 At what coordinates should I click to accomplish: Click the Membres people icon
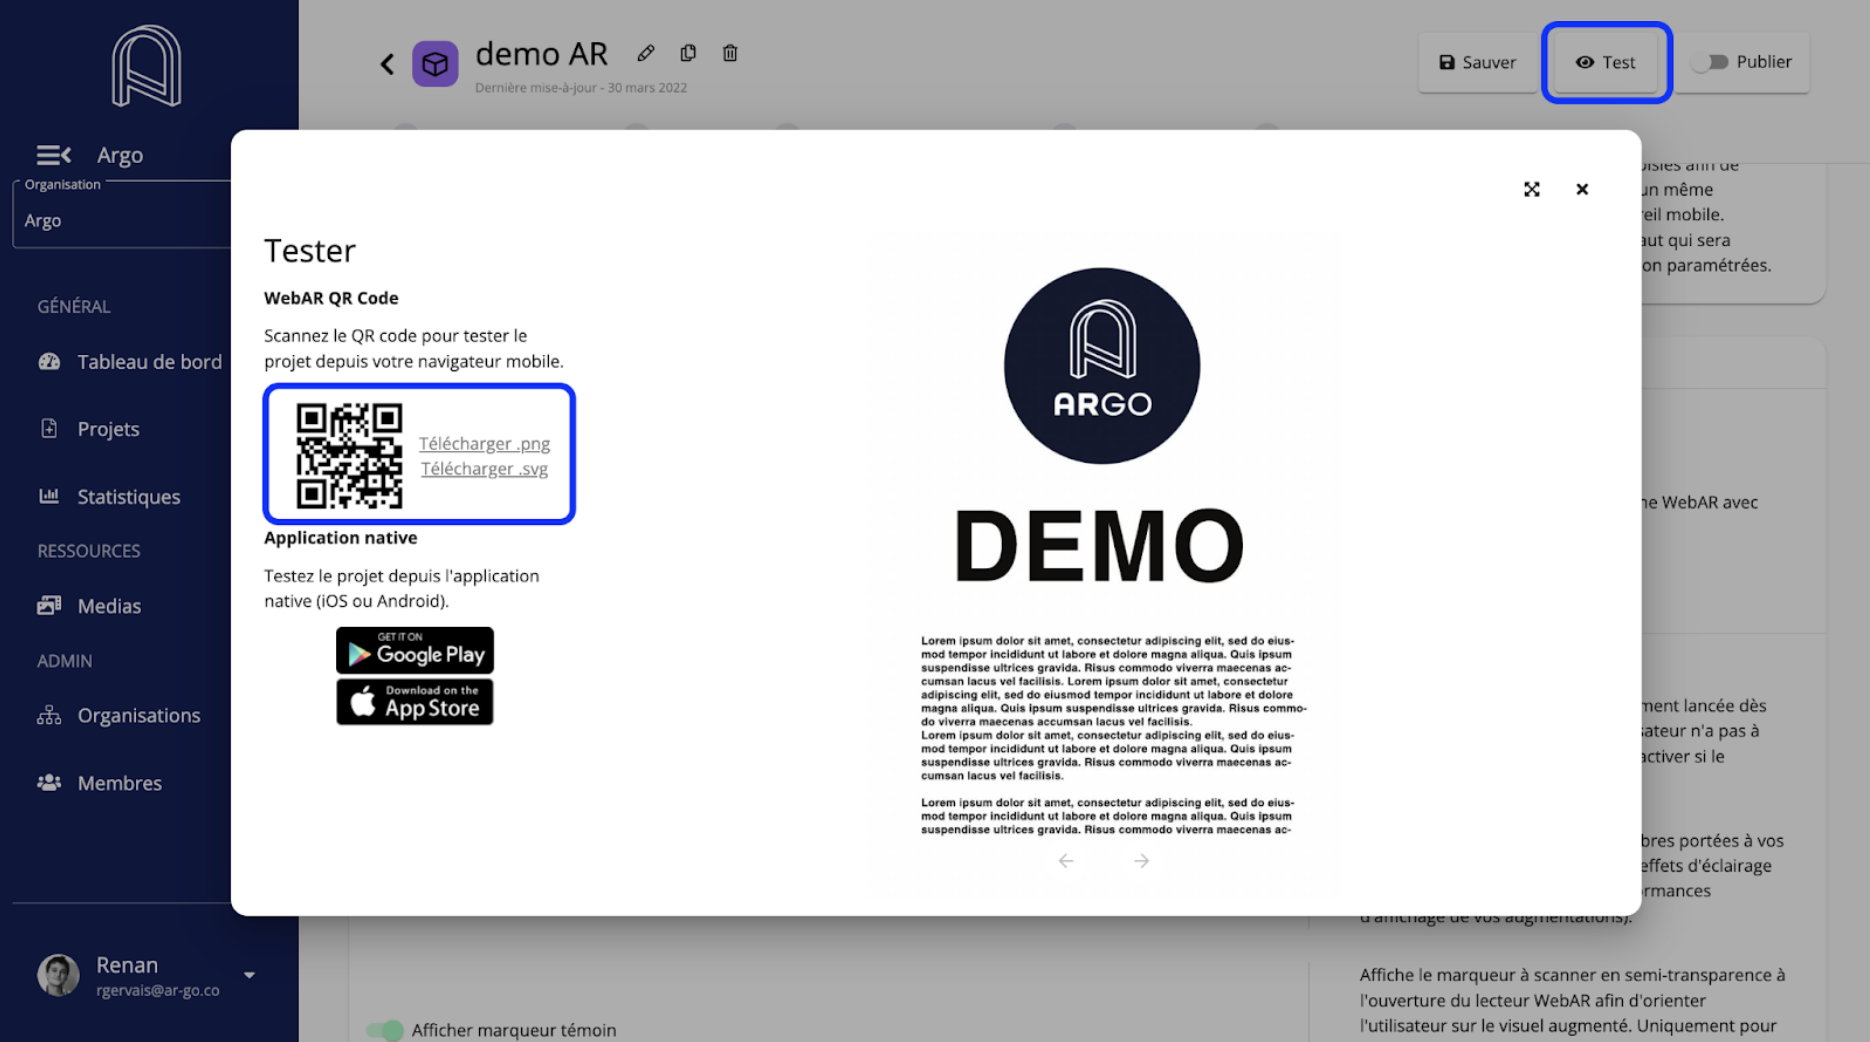tap(49, 782)
